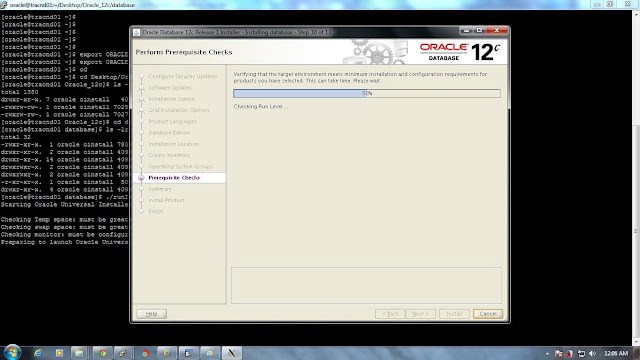The height and width of the screenshot is (360, 640).
Task: Click the PuTTY terminal window title icon
Action: [x=4, y=5]
